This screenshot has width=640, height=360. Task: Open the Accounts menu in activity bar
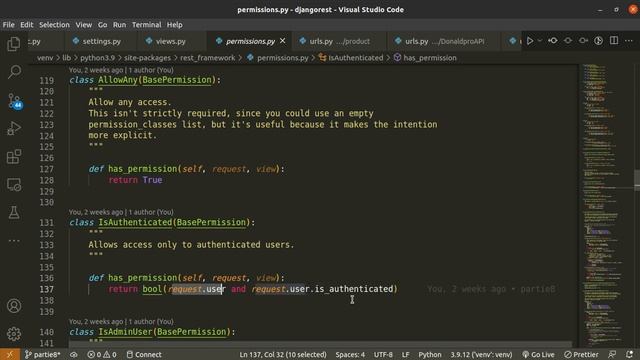click(x=14, y=306)
